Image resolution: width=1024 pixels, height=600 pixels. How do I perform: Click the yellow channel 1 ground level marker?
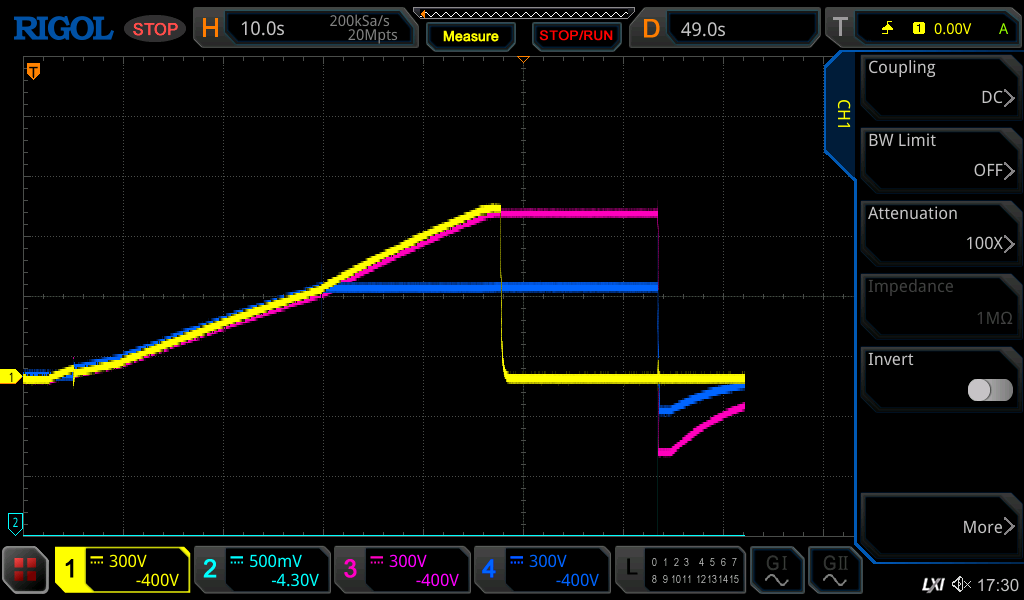coord(12,377)
